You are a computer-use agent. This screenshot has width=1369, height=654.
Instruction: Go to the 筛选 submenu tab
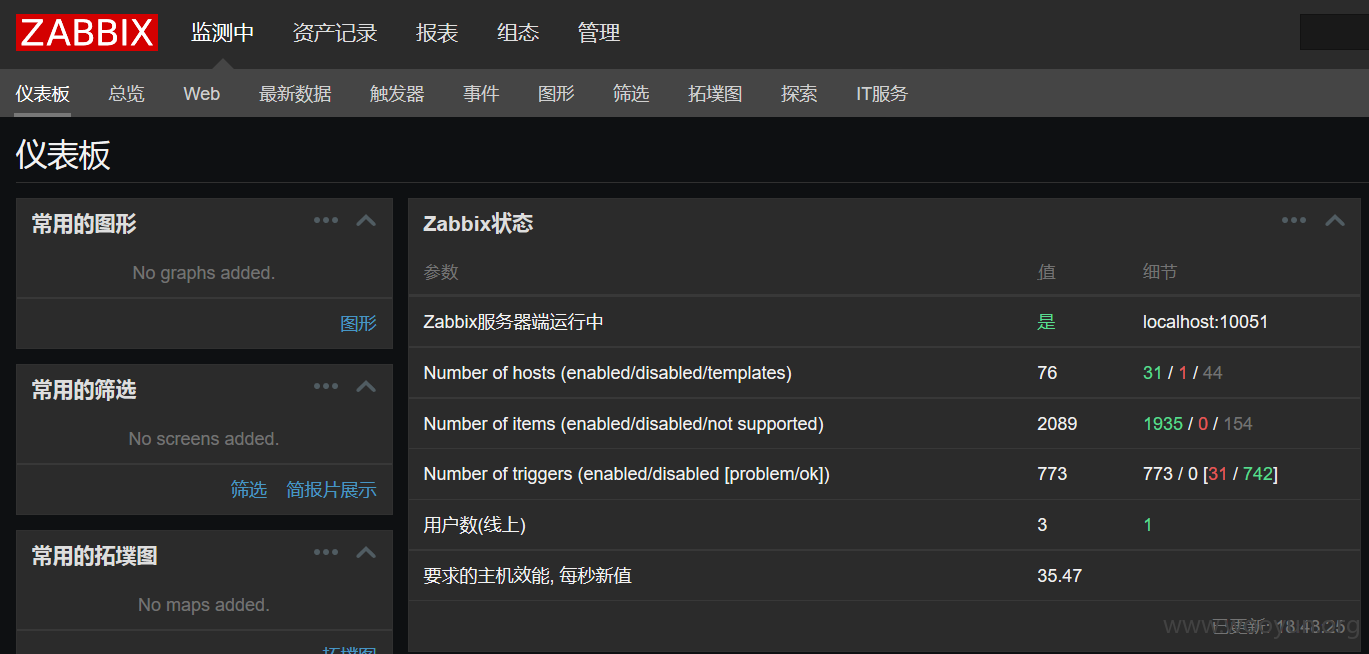click(631, 94)
